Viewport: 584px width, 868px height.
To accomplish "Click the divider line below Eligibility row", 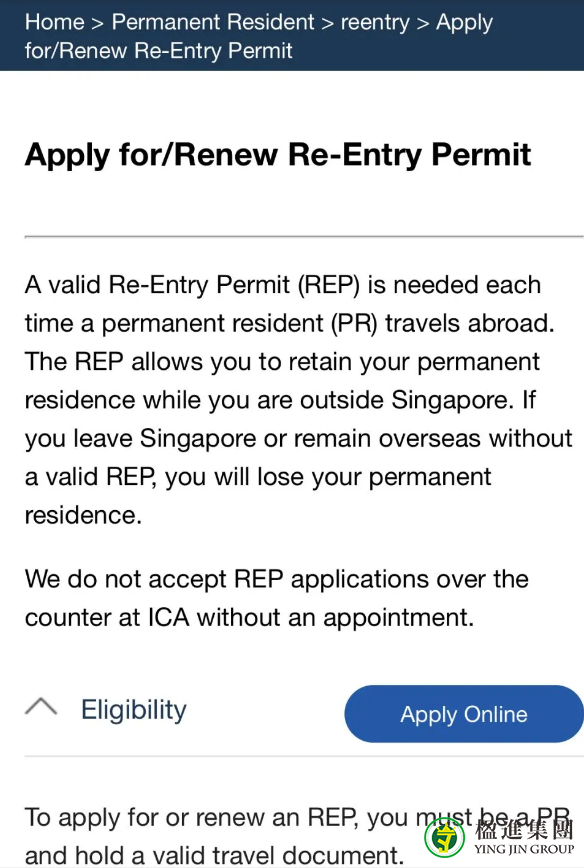I will (x=304, y=756).
